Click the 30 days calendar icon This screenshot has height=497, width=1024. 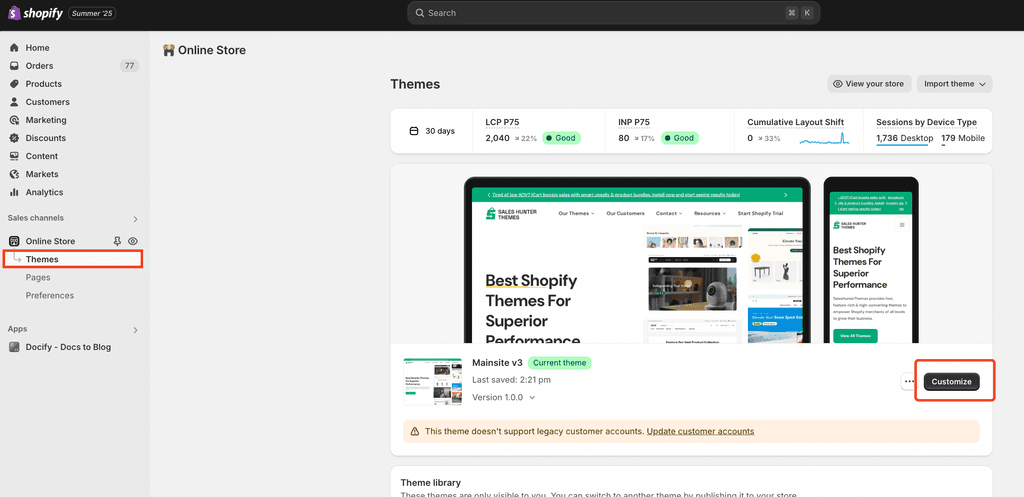coord(413,131)
